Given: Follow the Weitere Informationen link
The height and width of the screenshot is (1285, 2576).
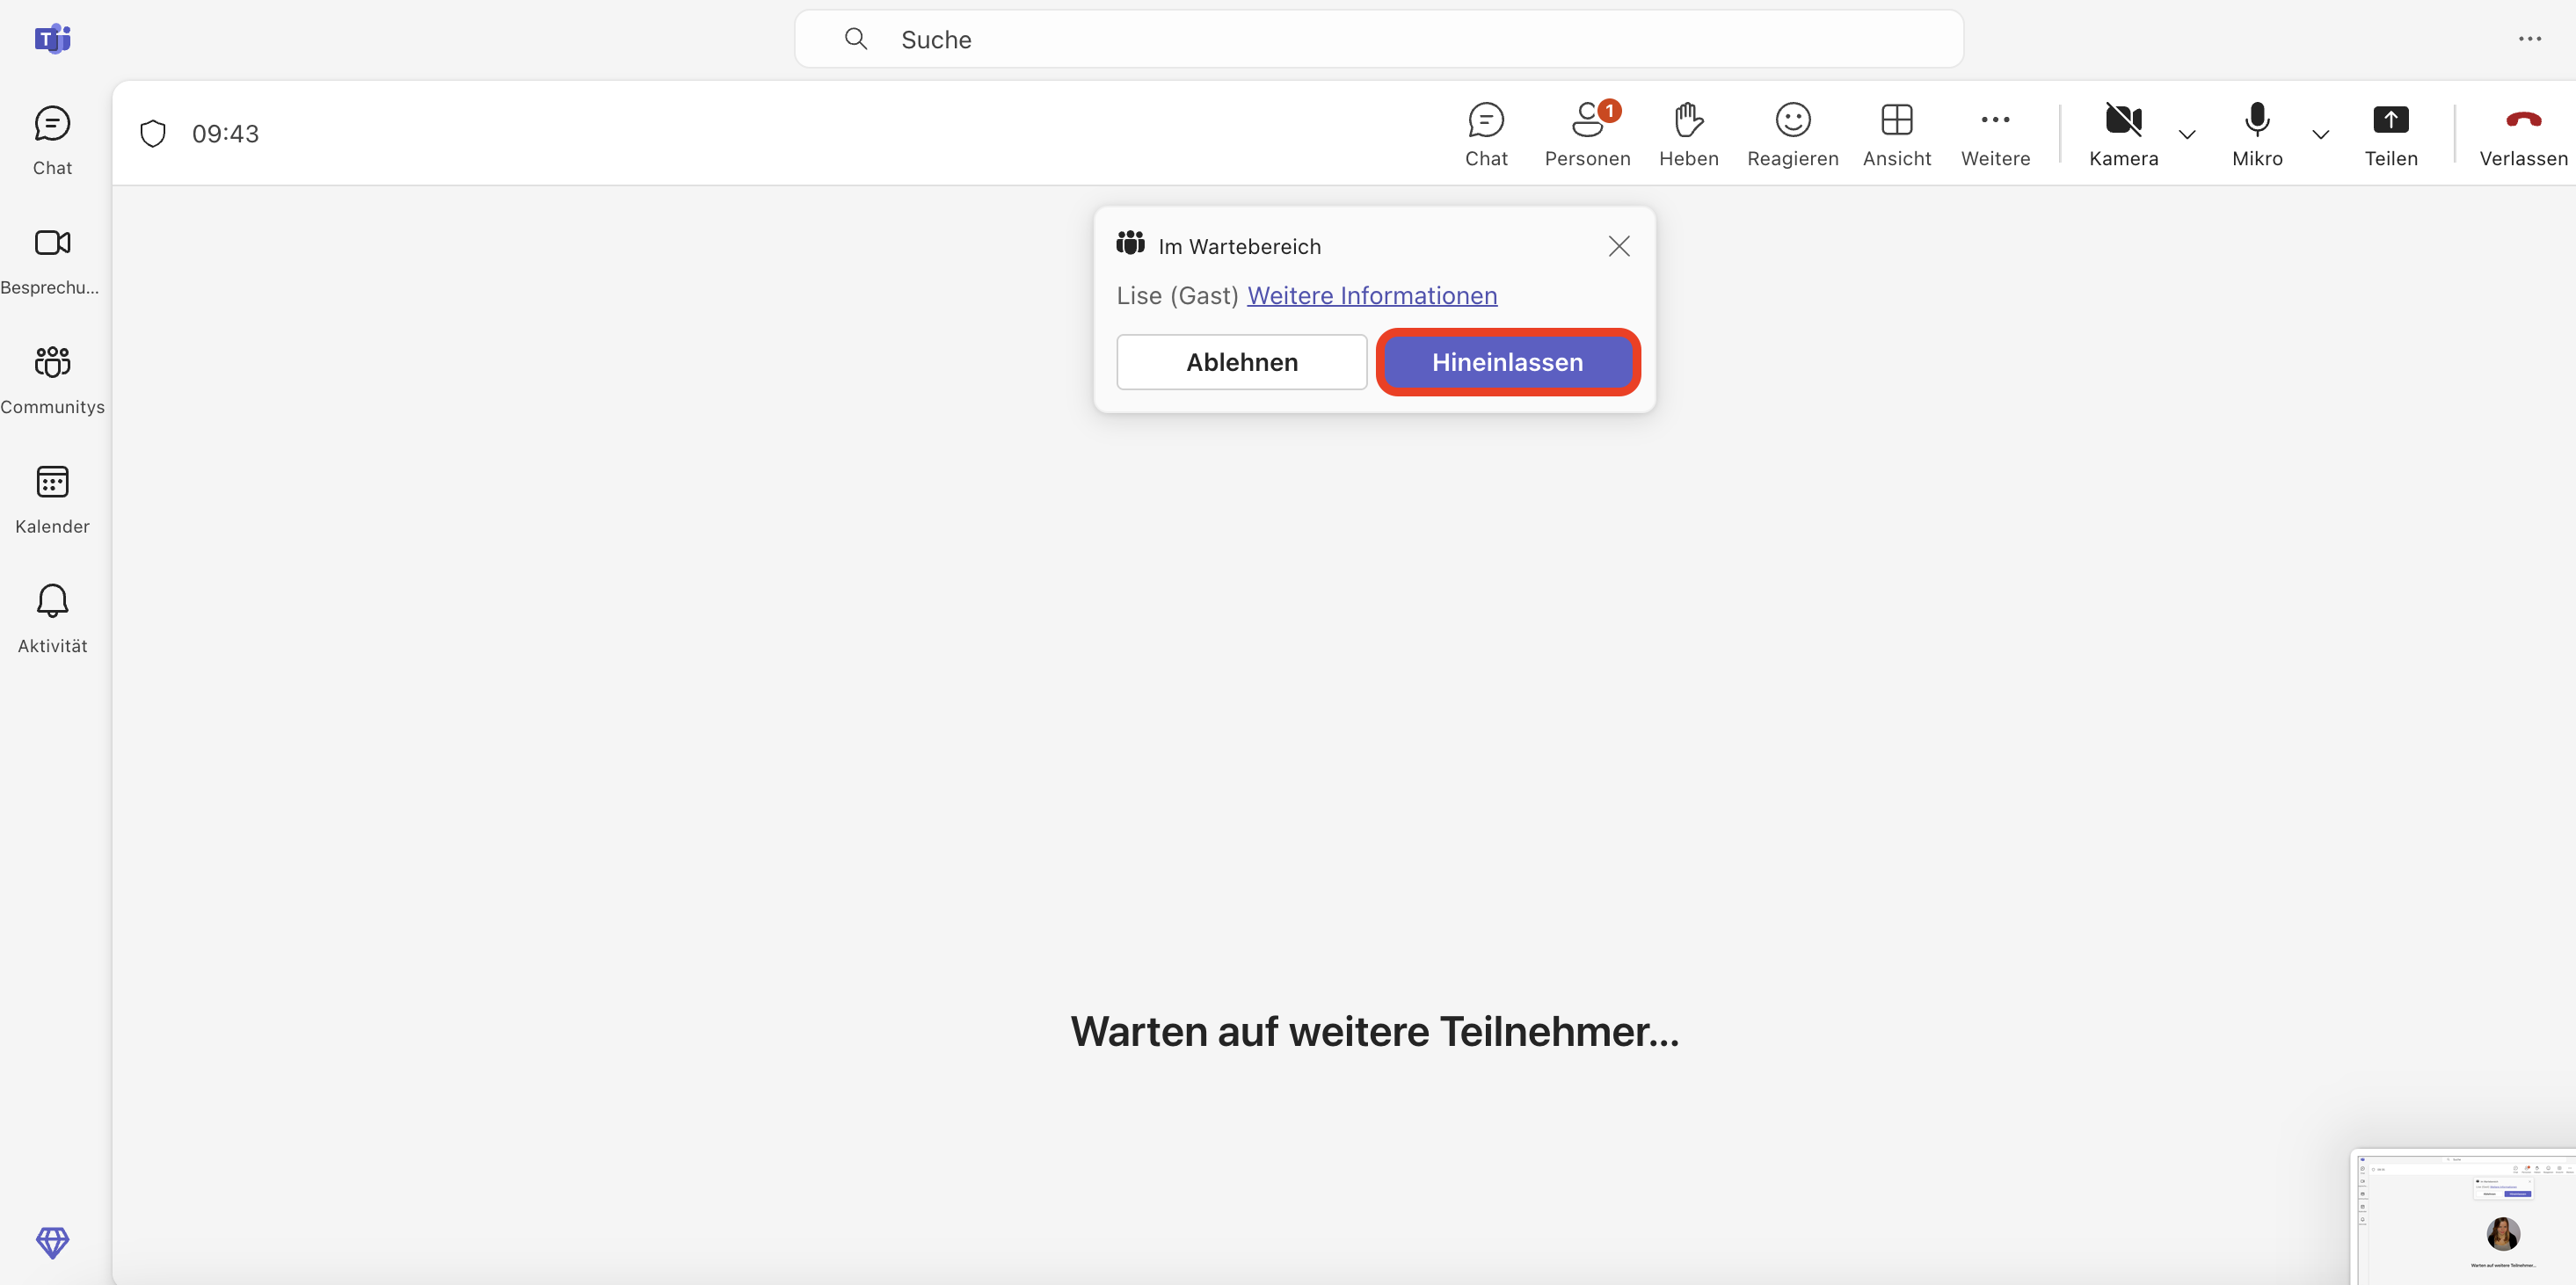Looking at the screenshot, I should pos(1371,296).
